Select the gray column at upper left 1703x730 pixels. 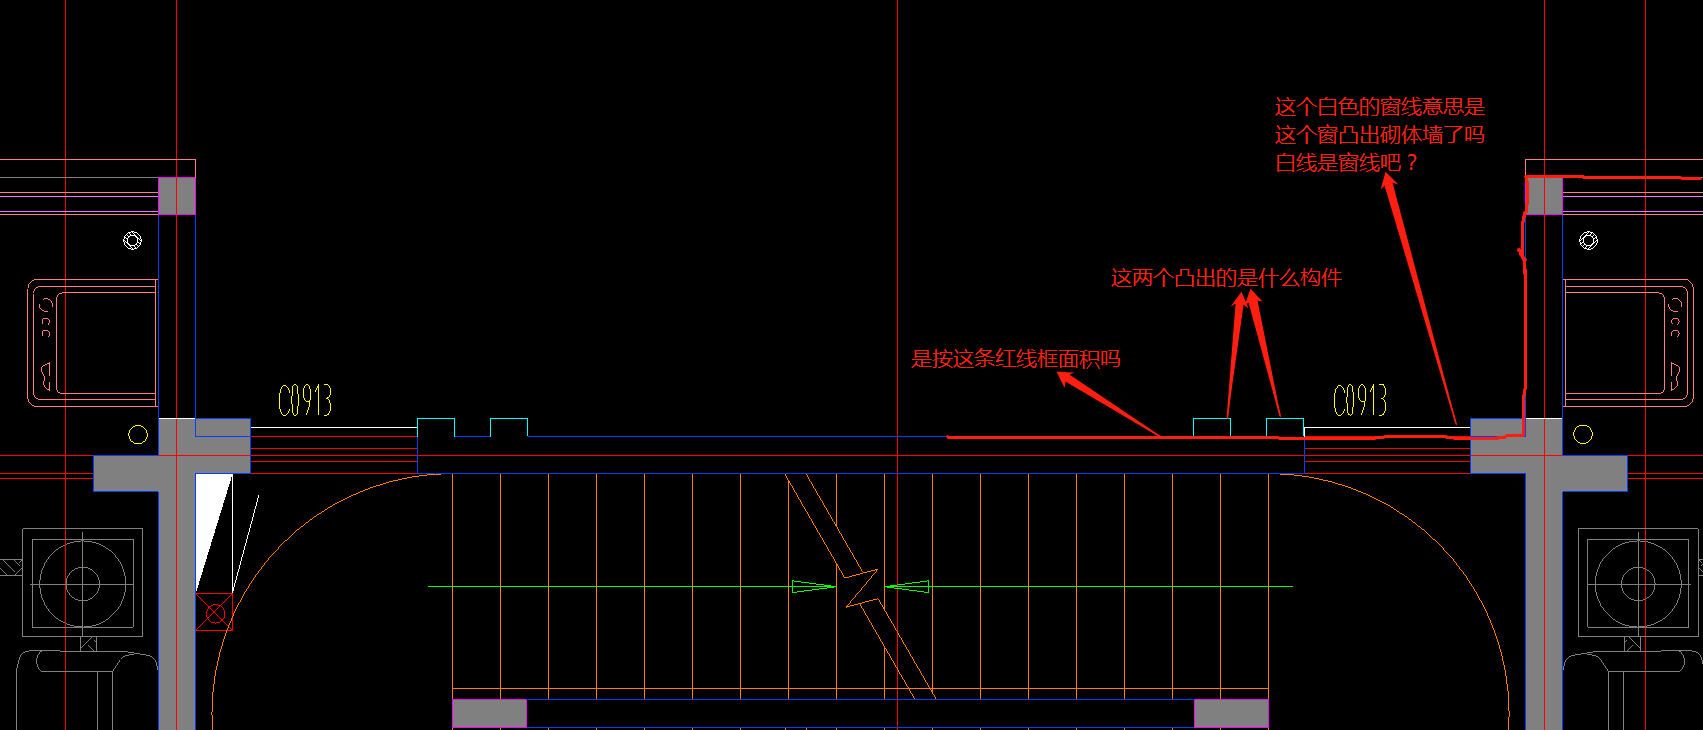click(177, 196)
